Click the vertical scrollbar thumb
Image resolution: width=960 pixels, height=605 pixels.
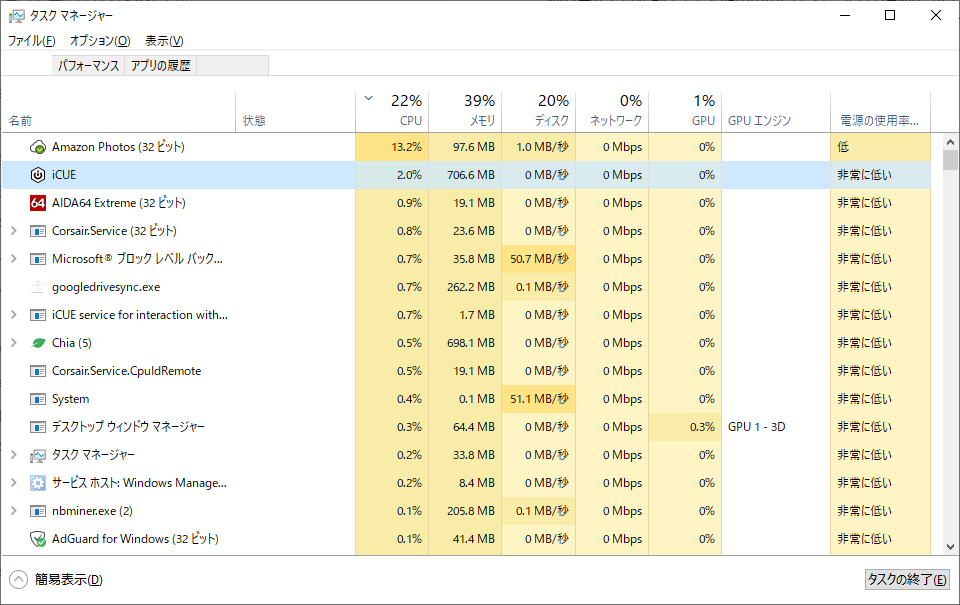click(x=950, y=160)
